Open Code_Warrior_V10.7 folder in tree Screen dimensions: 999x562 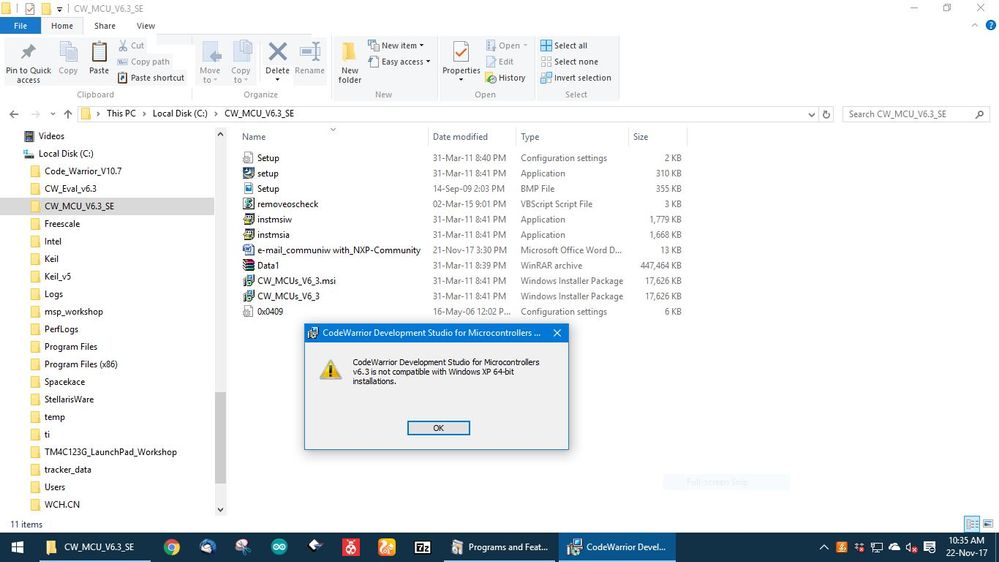click(x=82, y=171)
